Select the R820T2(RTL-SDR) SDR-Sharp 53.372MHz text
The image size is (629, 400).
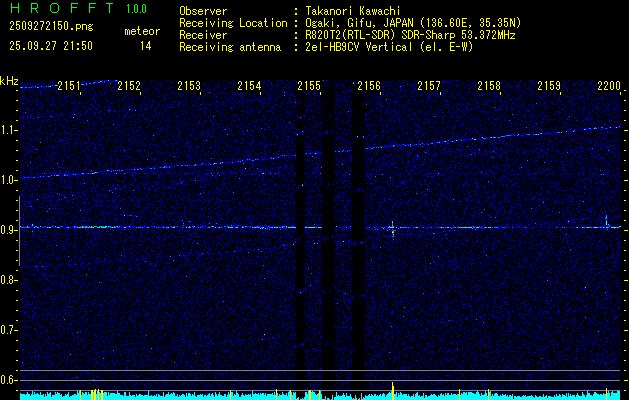[x=410, y=35]
